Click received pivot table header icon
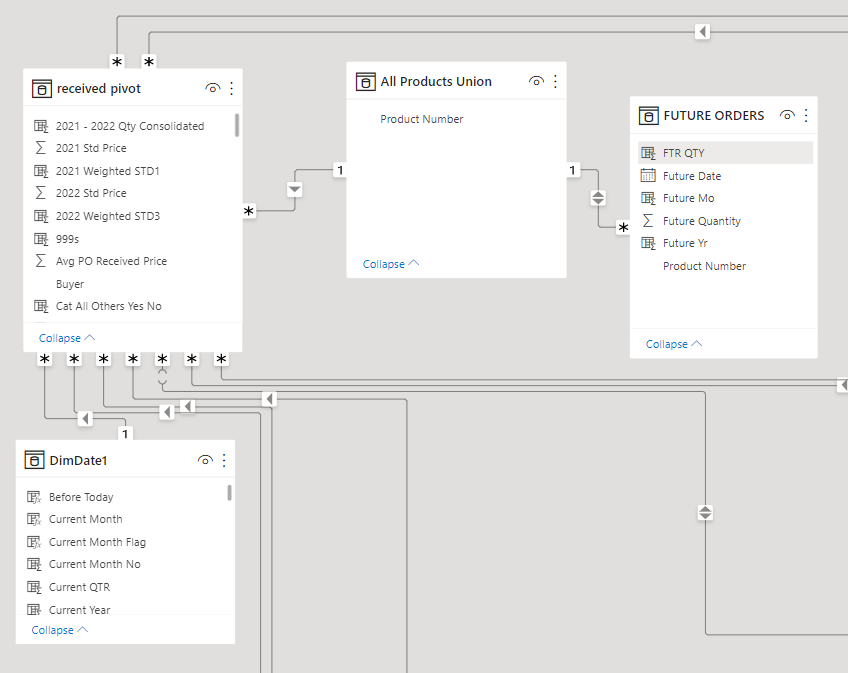Image resolution: width=848 pixels, height=673 pixels. pyautogui.click(x=42, y=89)
